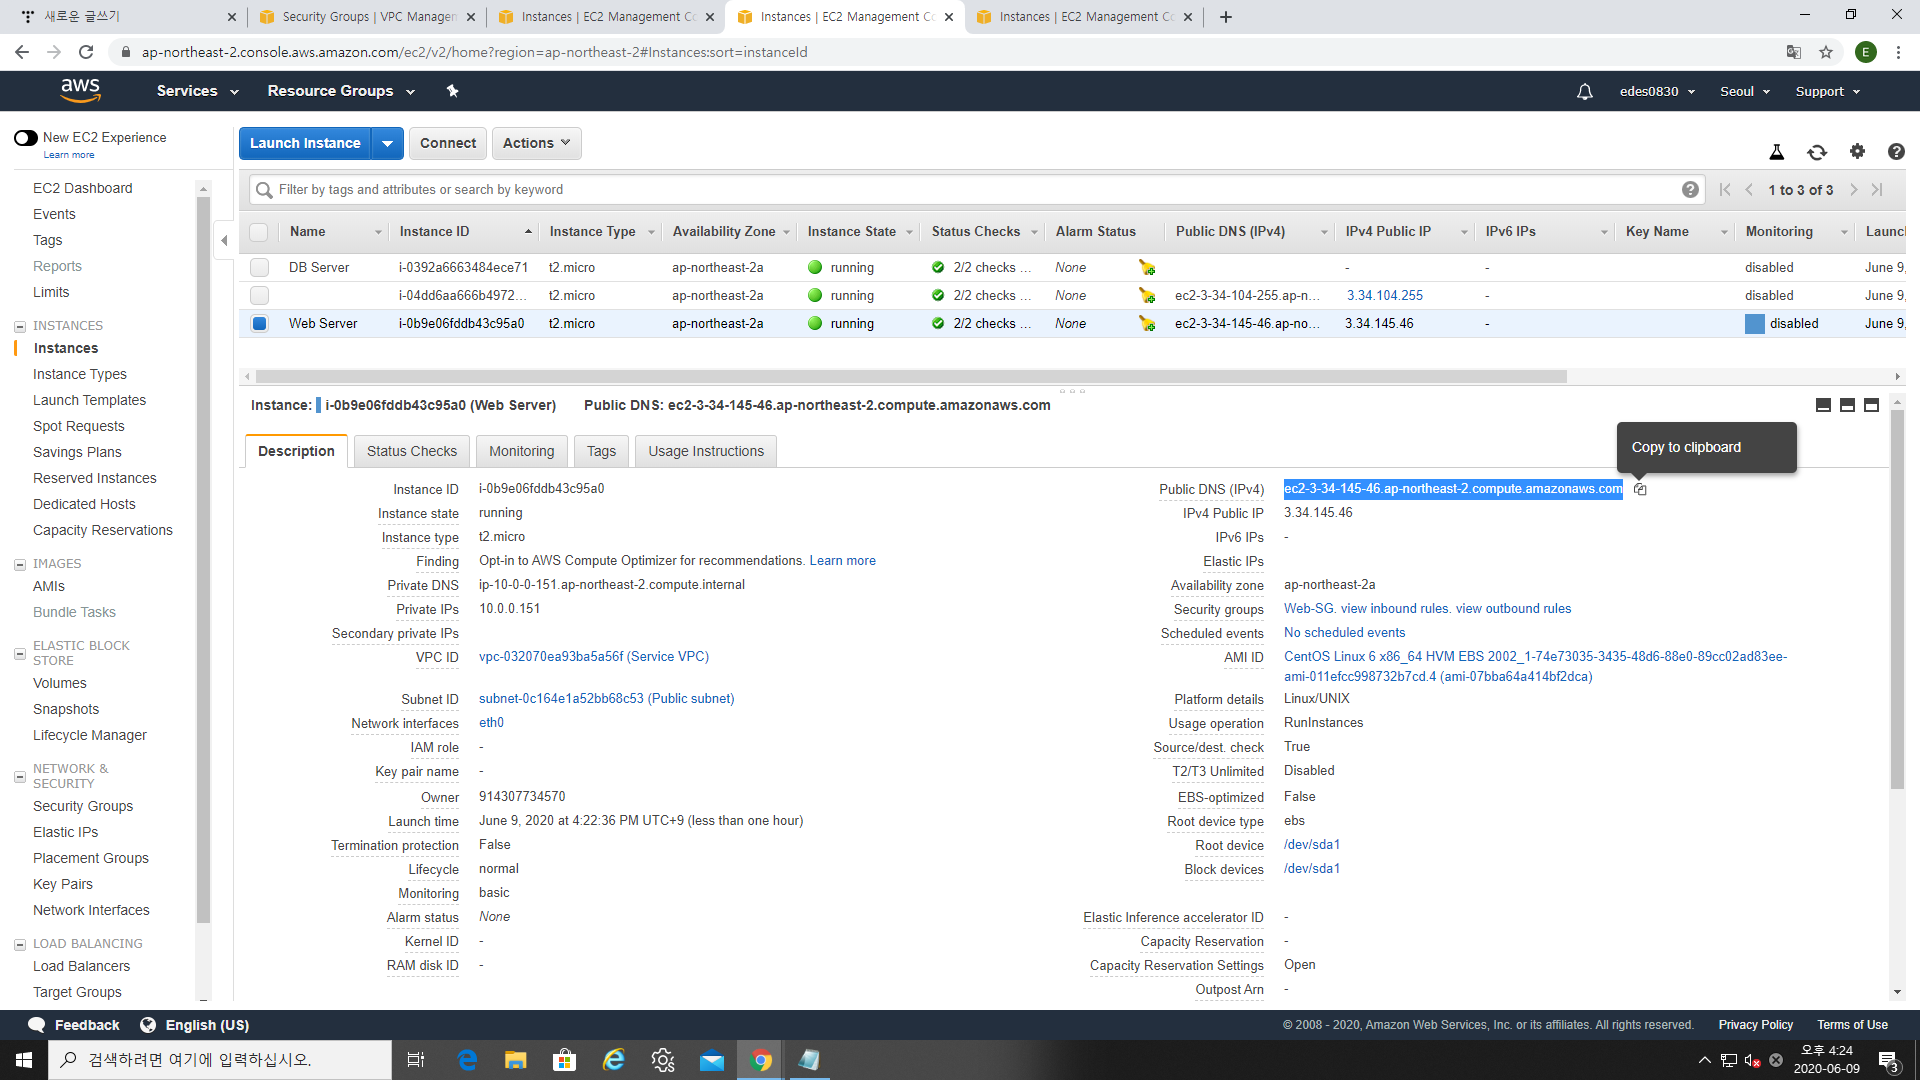Click the details pane vertical scrollbar
Screen dimensions: 1920x1080
[1897, 600]
